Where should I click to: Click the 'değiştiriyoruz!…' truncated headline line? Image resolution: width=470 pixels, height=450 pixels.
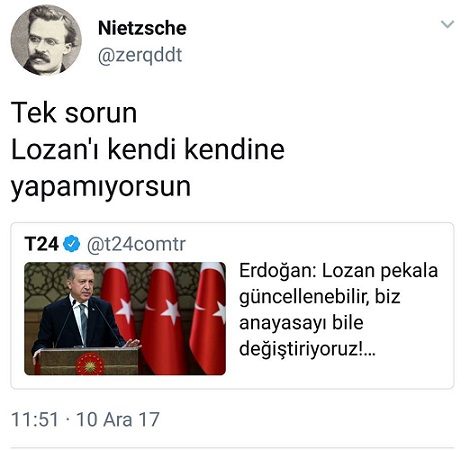tap(307, 349)
